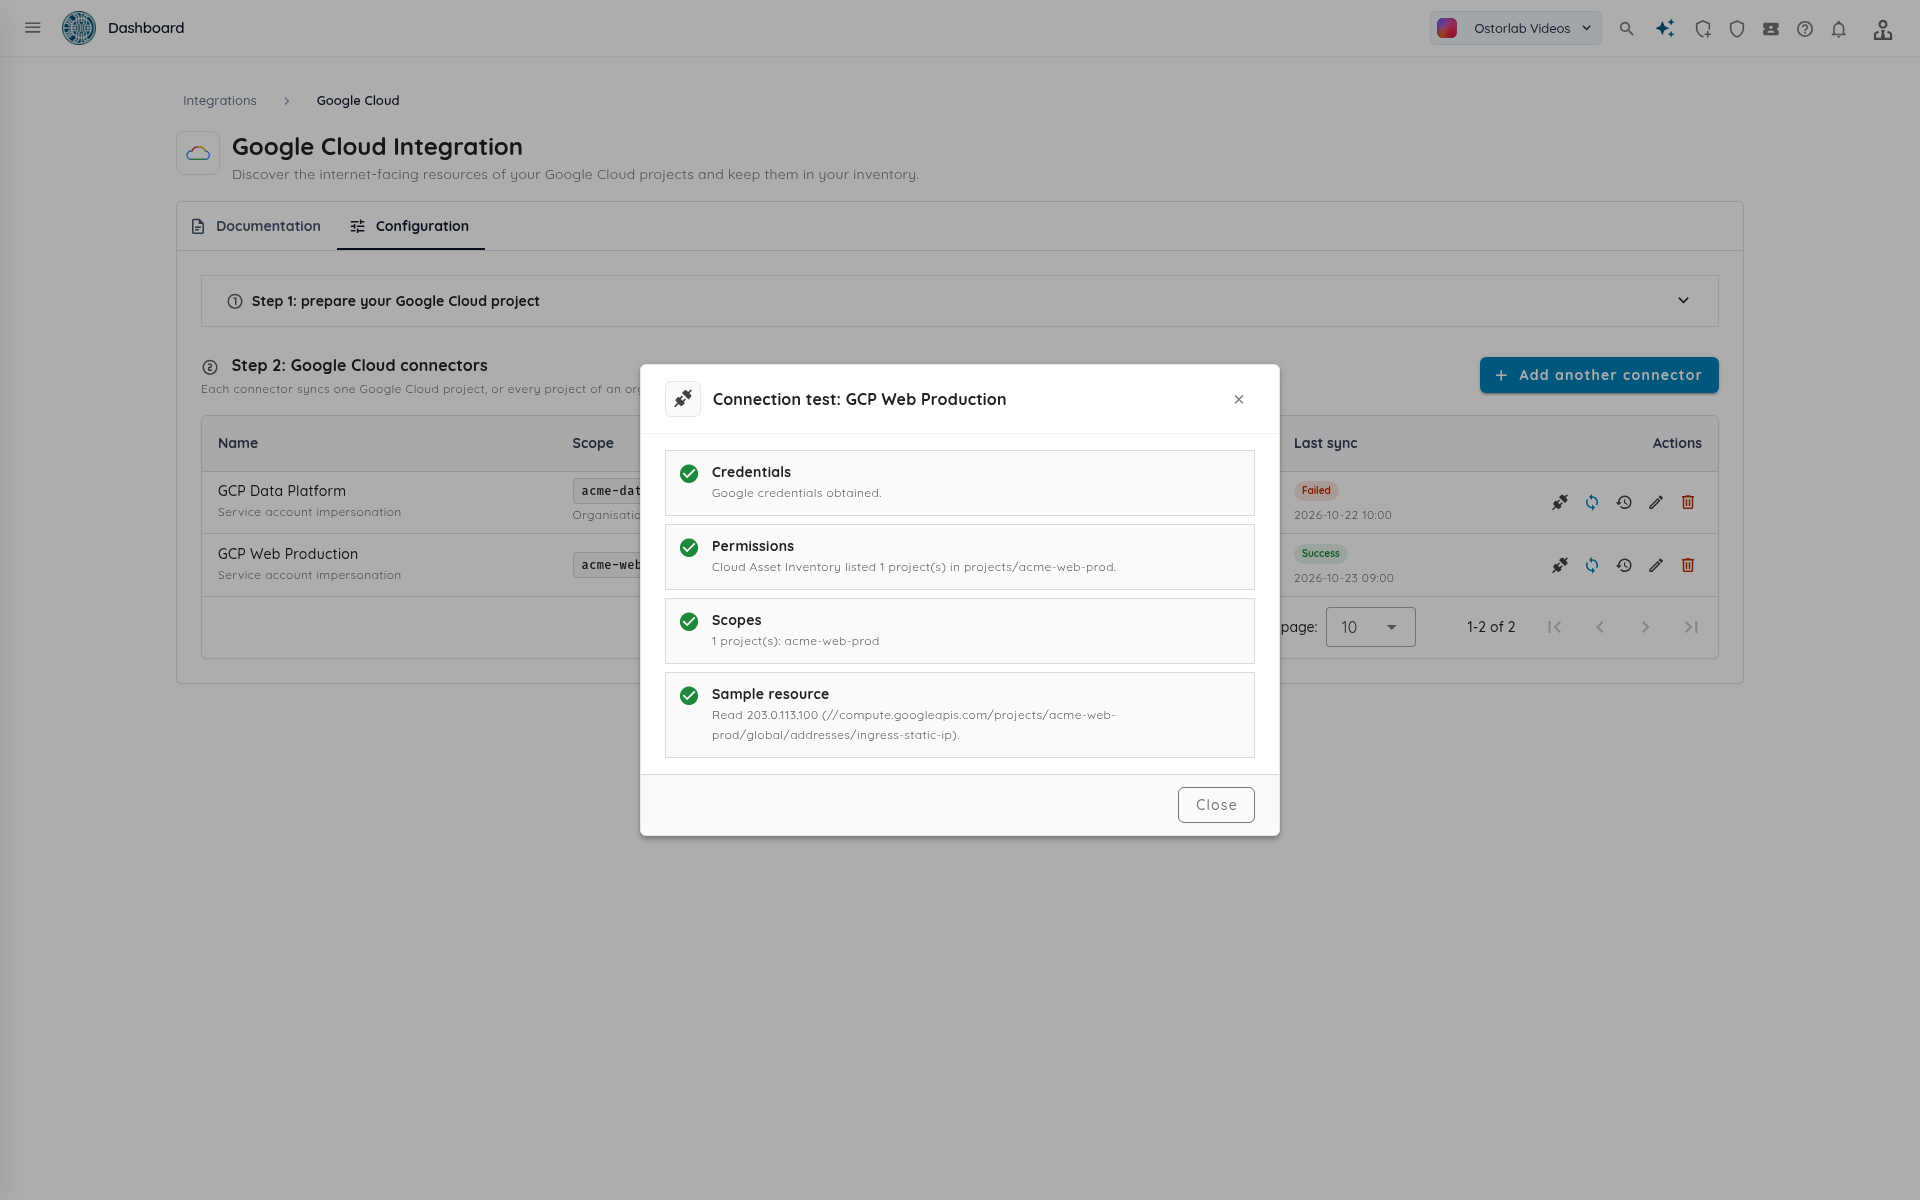
Task: Click the Sample resource check result
Action: pyautogui.click(x=959, y=715)
